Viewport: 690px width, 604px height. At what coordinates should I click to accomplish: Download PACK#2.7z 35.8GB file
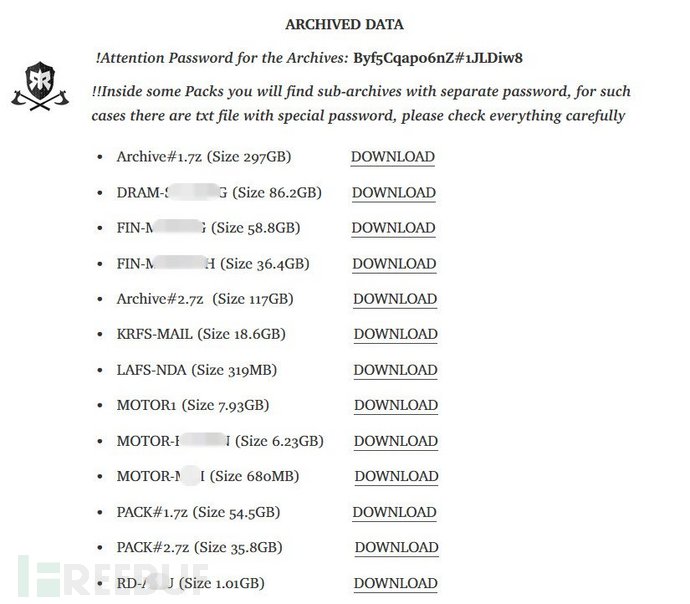[396, 548]
